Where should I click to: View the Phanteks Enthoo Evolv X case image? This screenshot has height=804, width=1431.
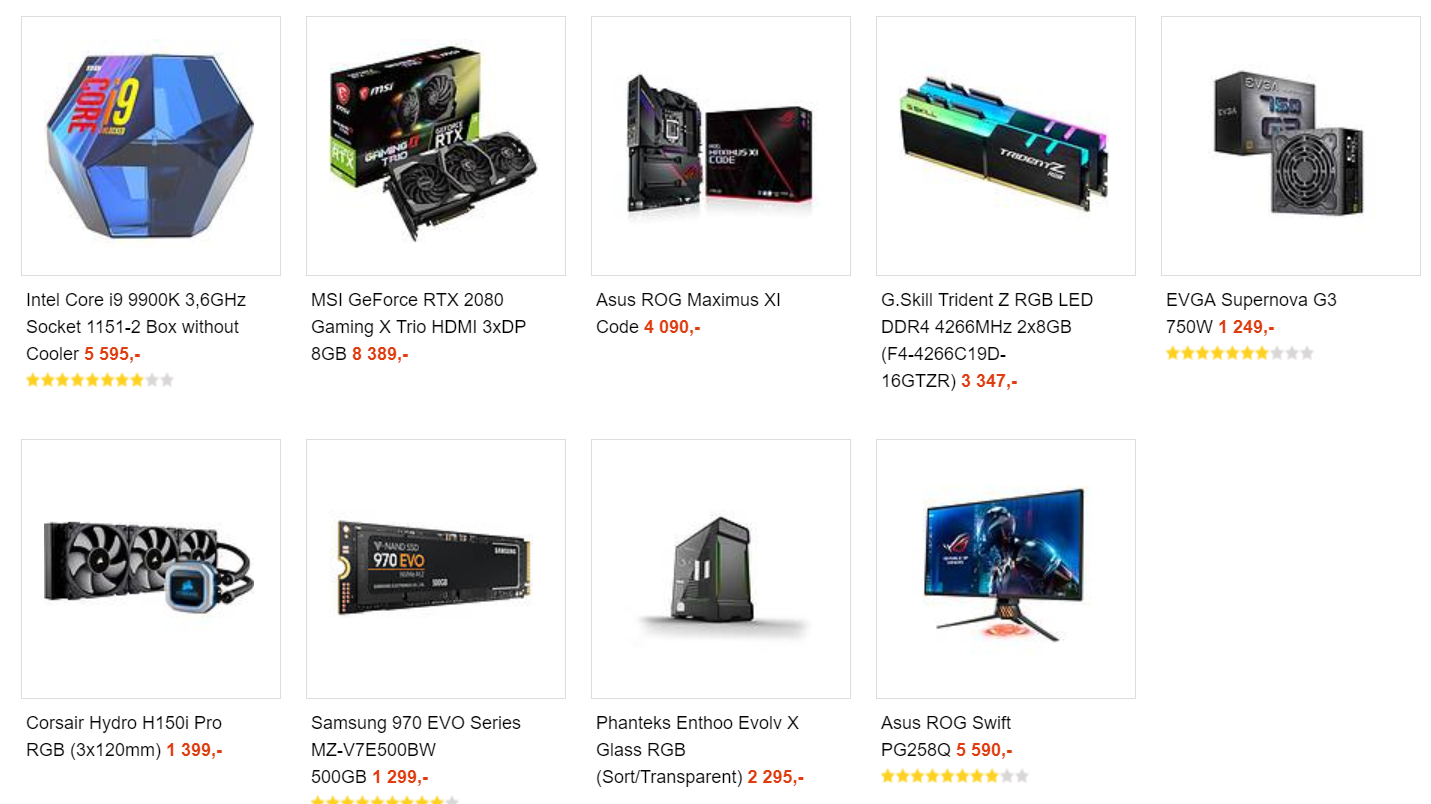[x=721, y=569]
